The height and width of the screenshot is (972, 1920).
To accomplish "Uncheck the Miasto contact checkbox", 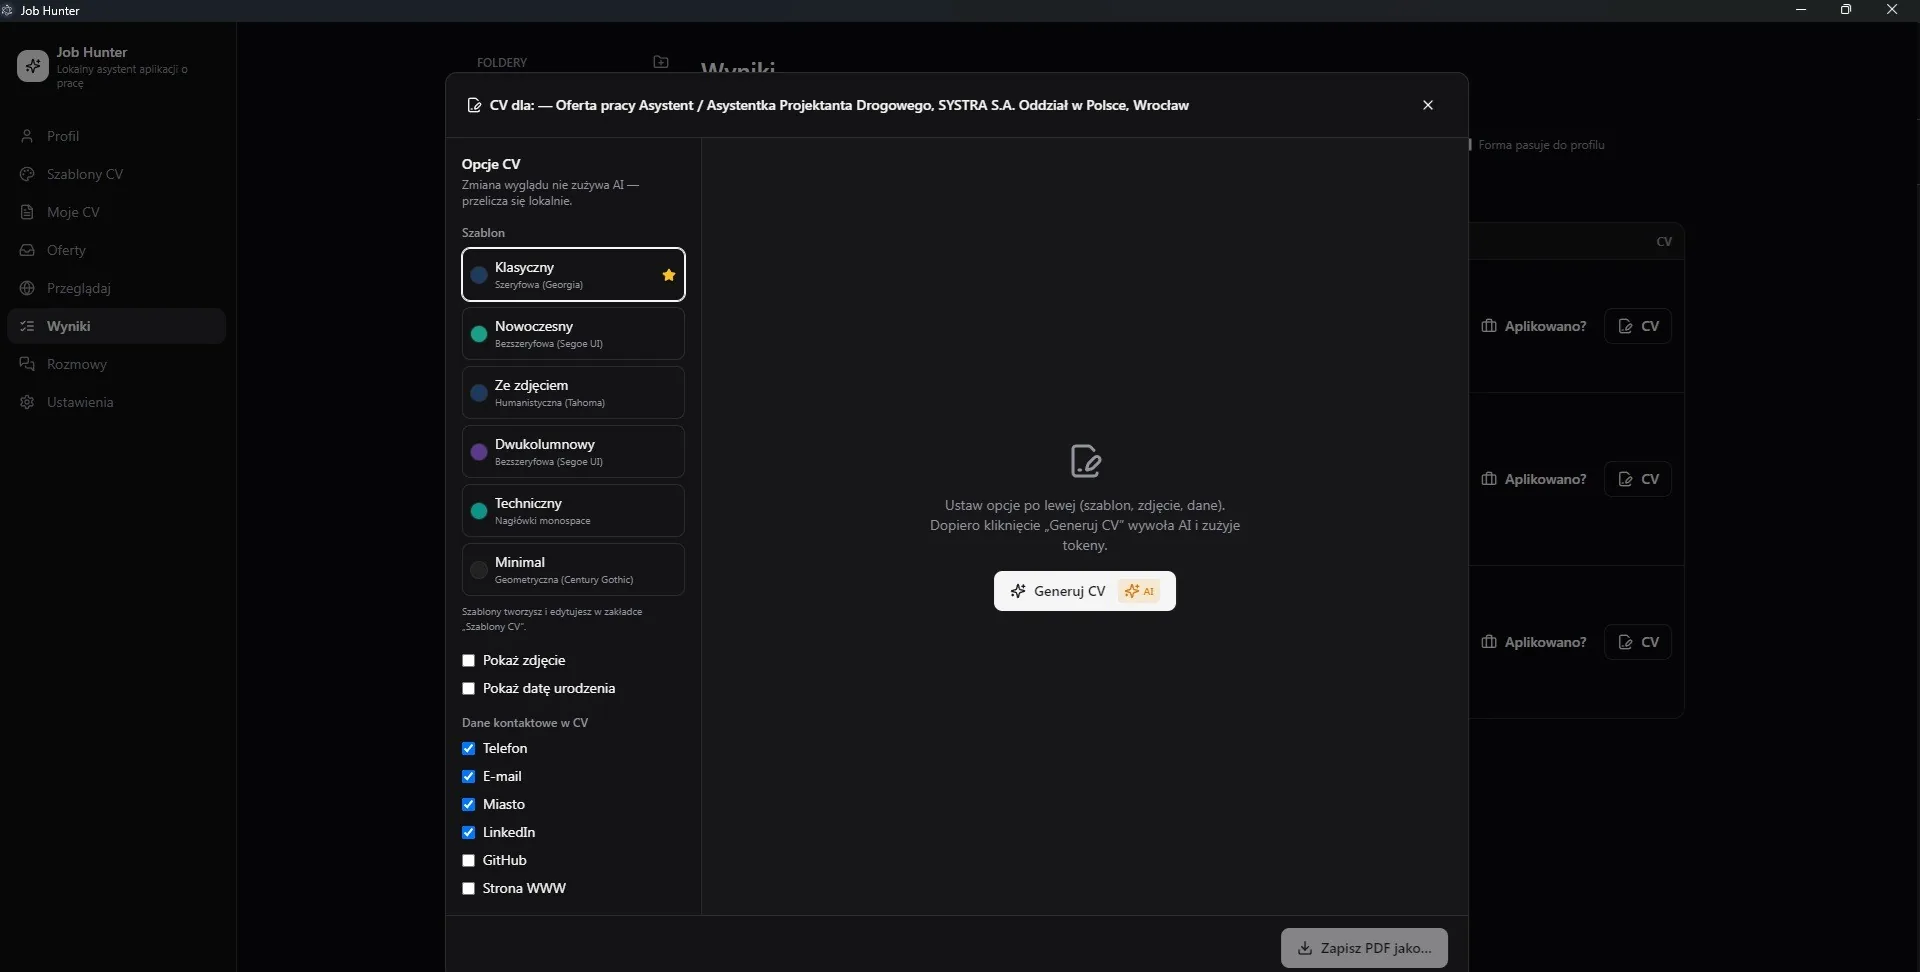I will click(468, 805).
